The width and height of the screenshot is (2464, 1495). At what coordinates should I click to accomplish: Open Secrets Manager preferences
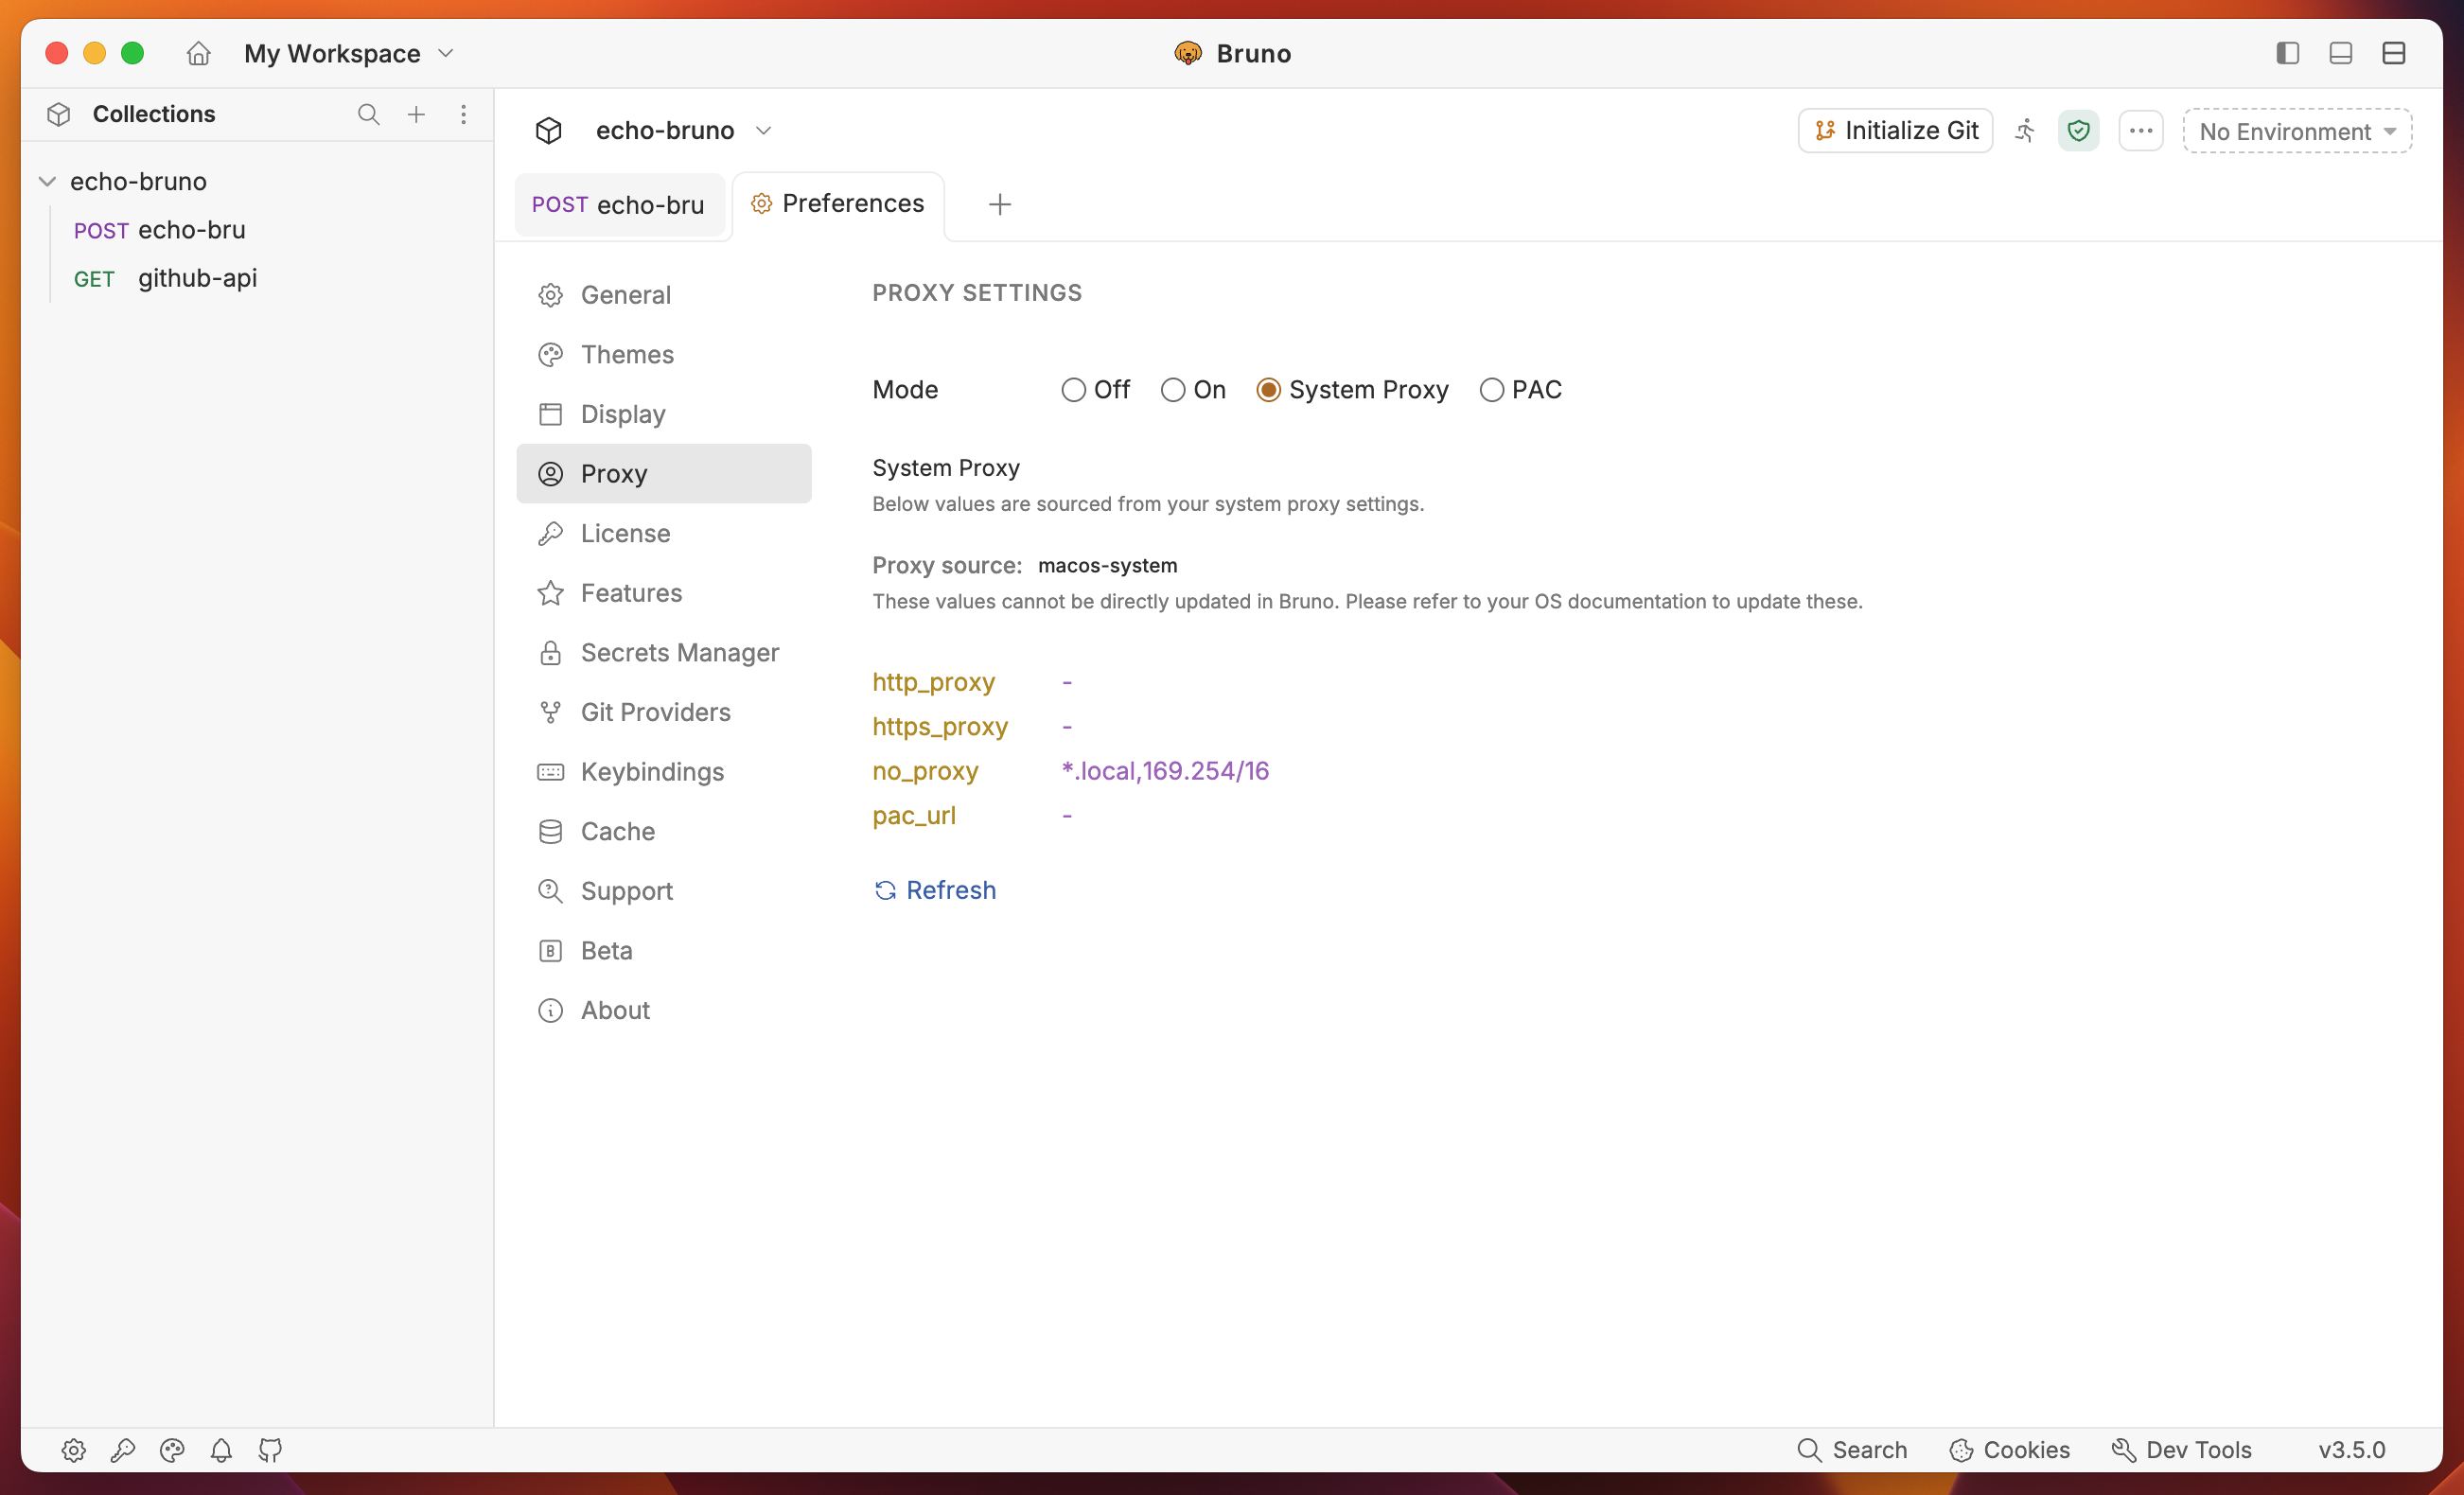coord(664,653)
